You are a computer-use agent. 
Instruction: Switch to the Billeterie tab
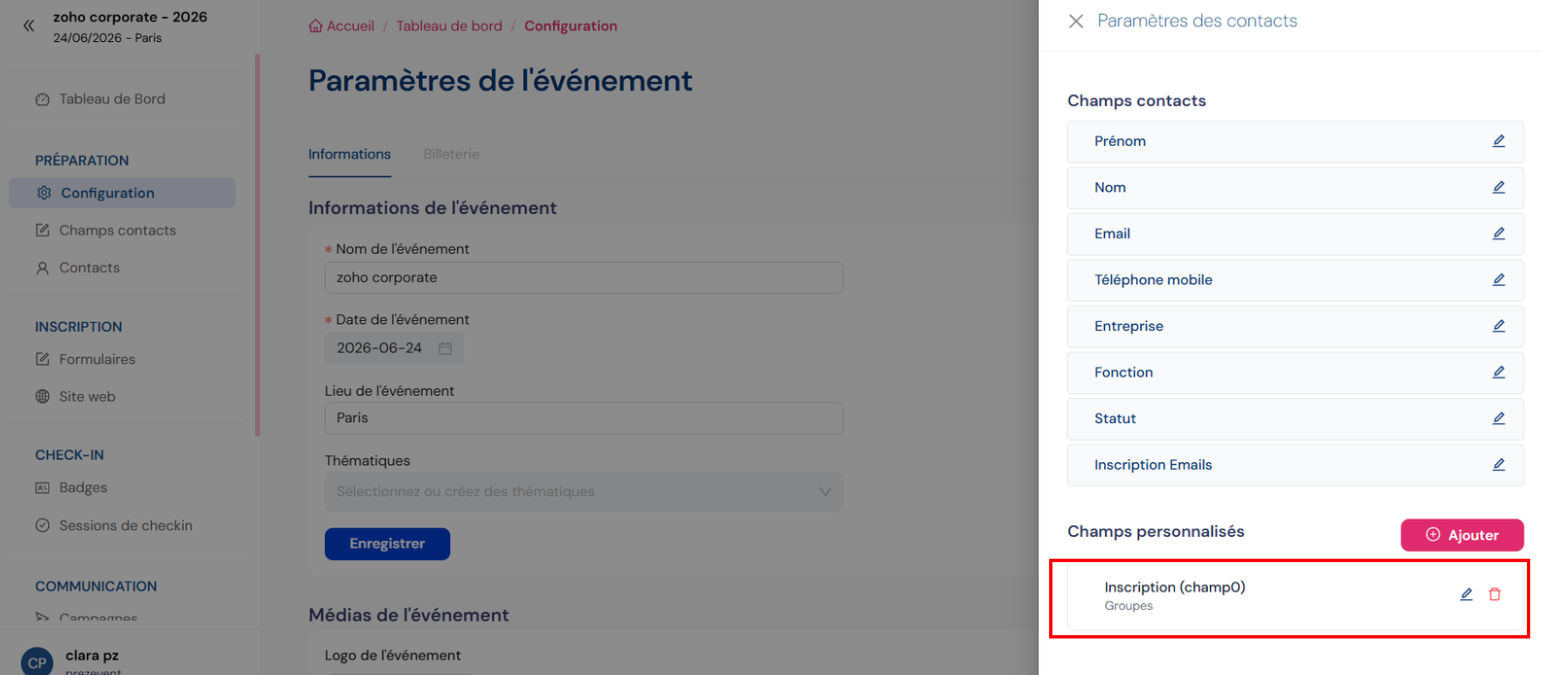click(x=451, y=154)
